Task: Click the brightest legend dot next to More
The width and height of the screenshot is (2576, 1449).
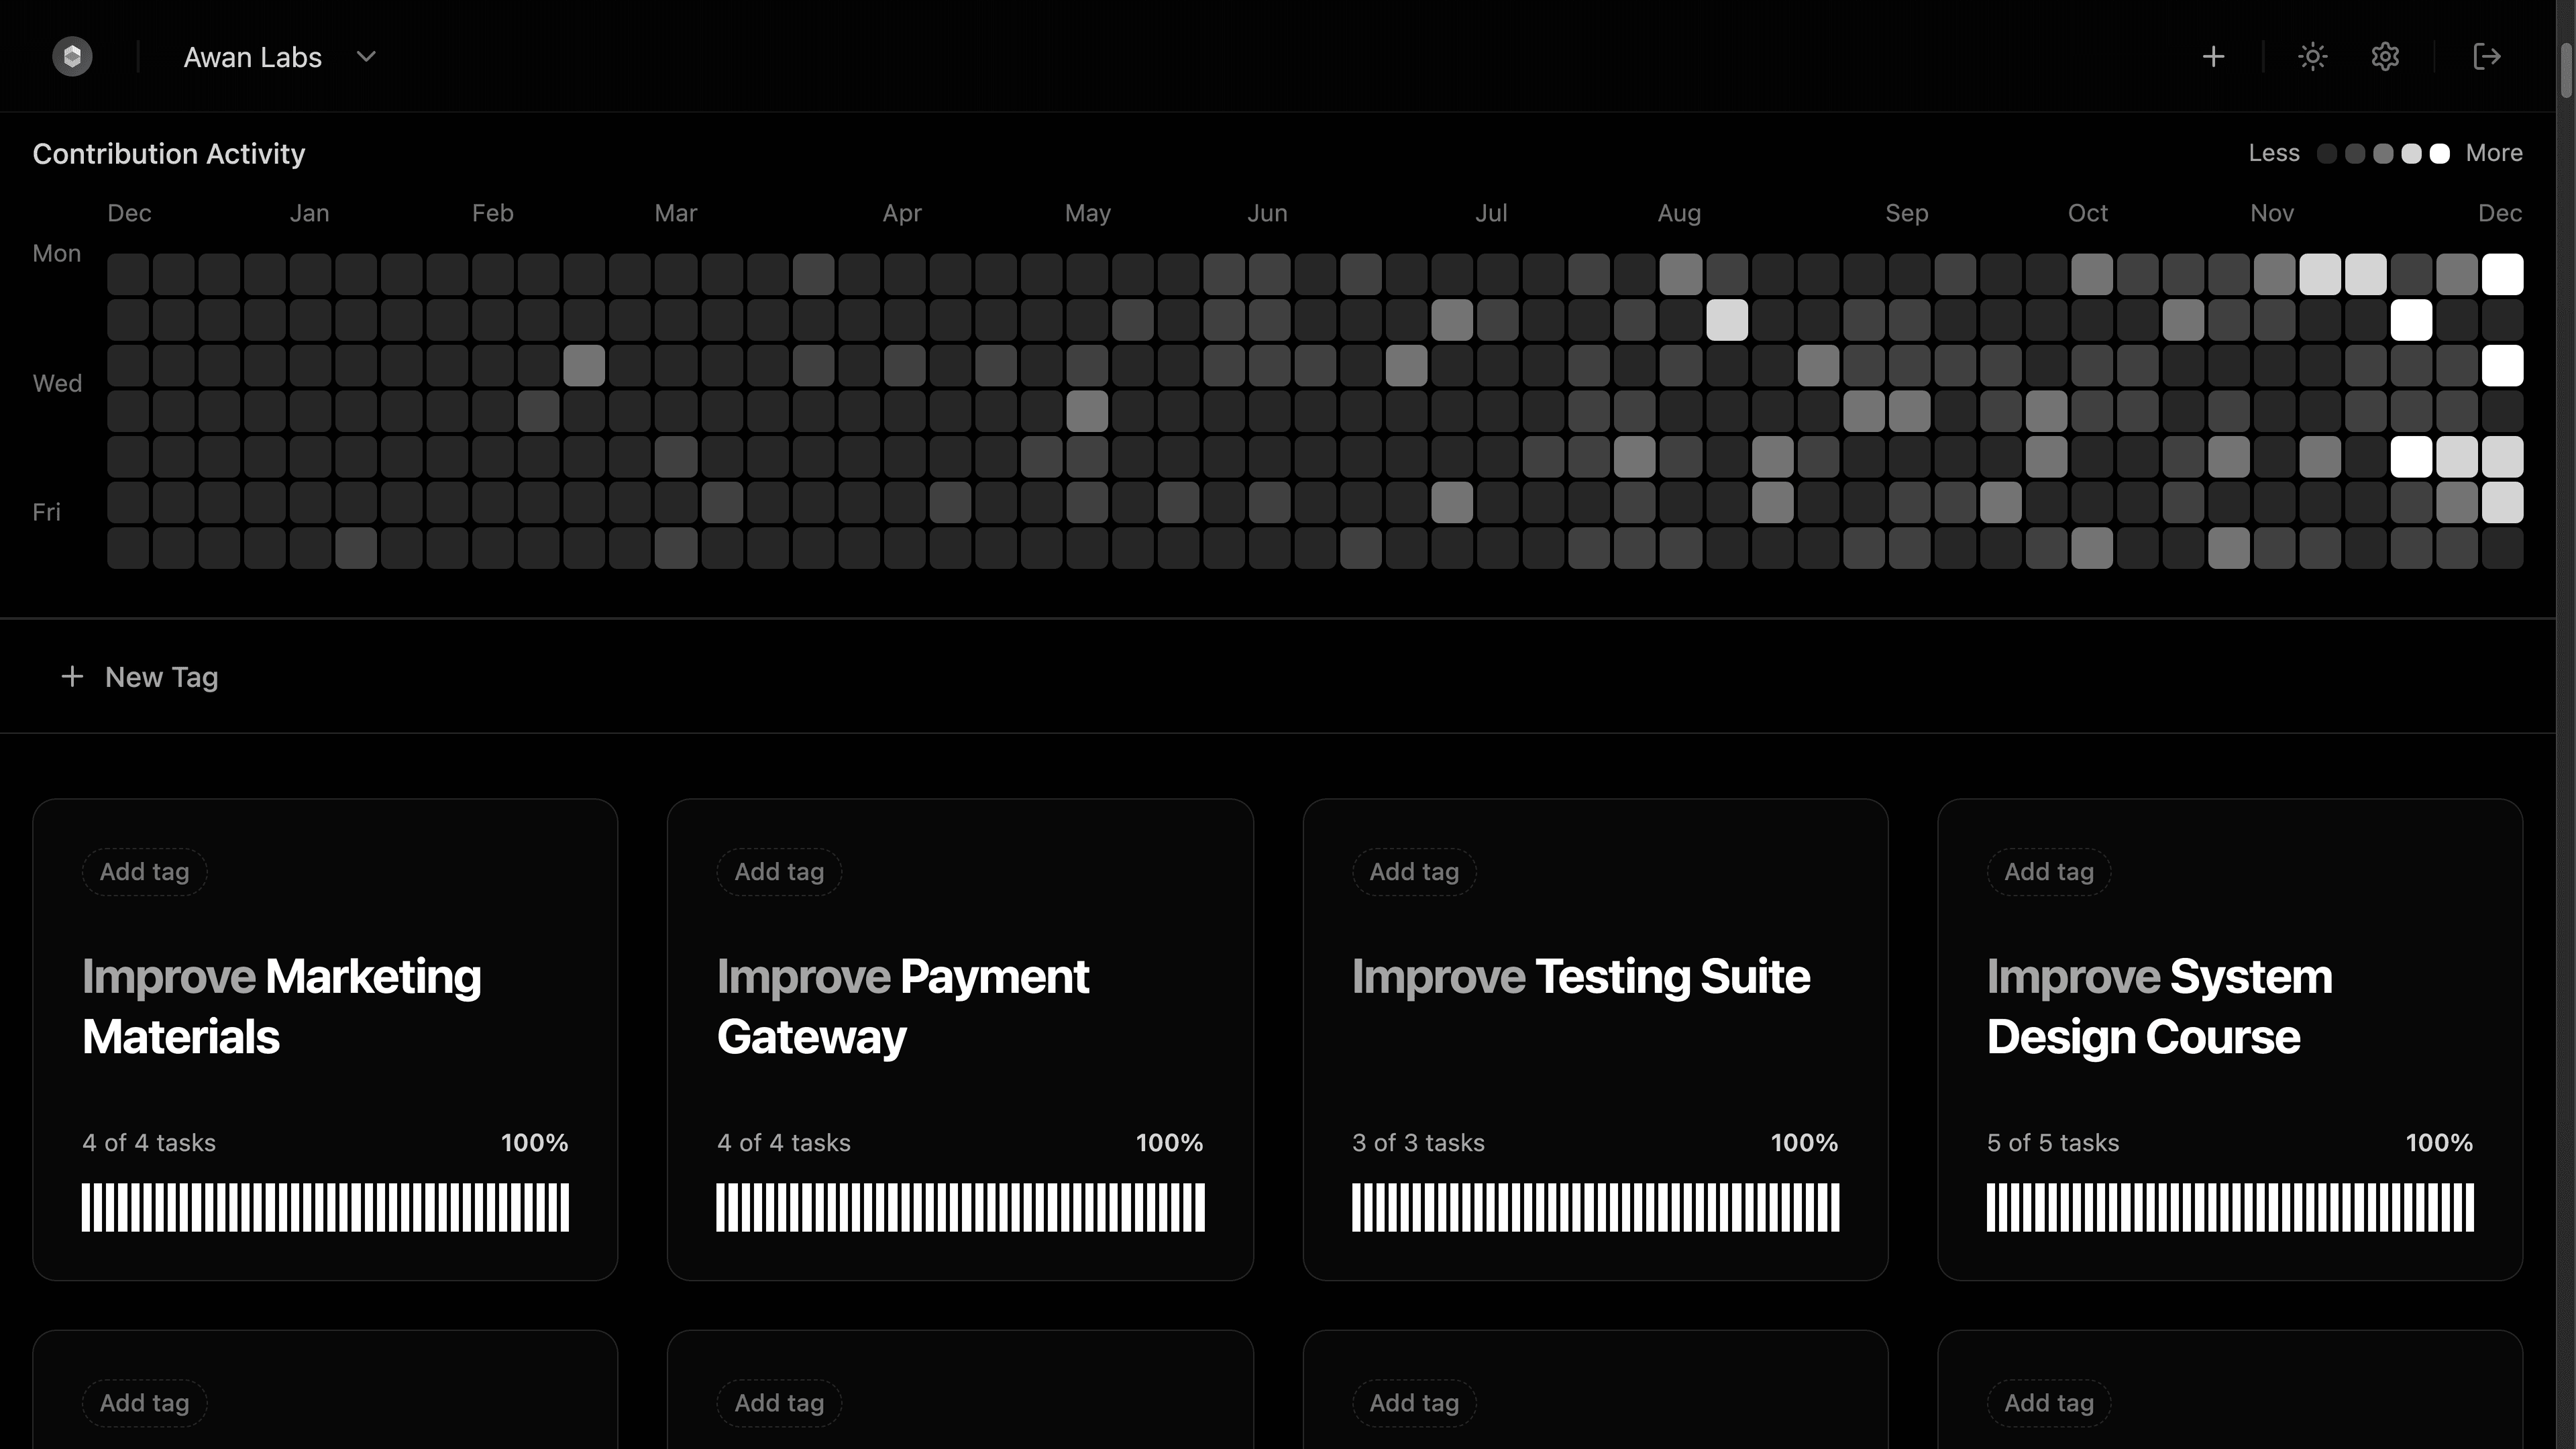Action: click(2439, 153)
